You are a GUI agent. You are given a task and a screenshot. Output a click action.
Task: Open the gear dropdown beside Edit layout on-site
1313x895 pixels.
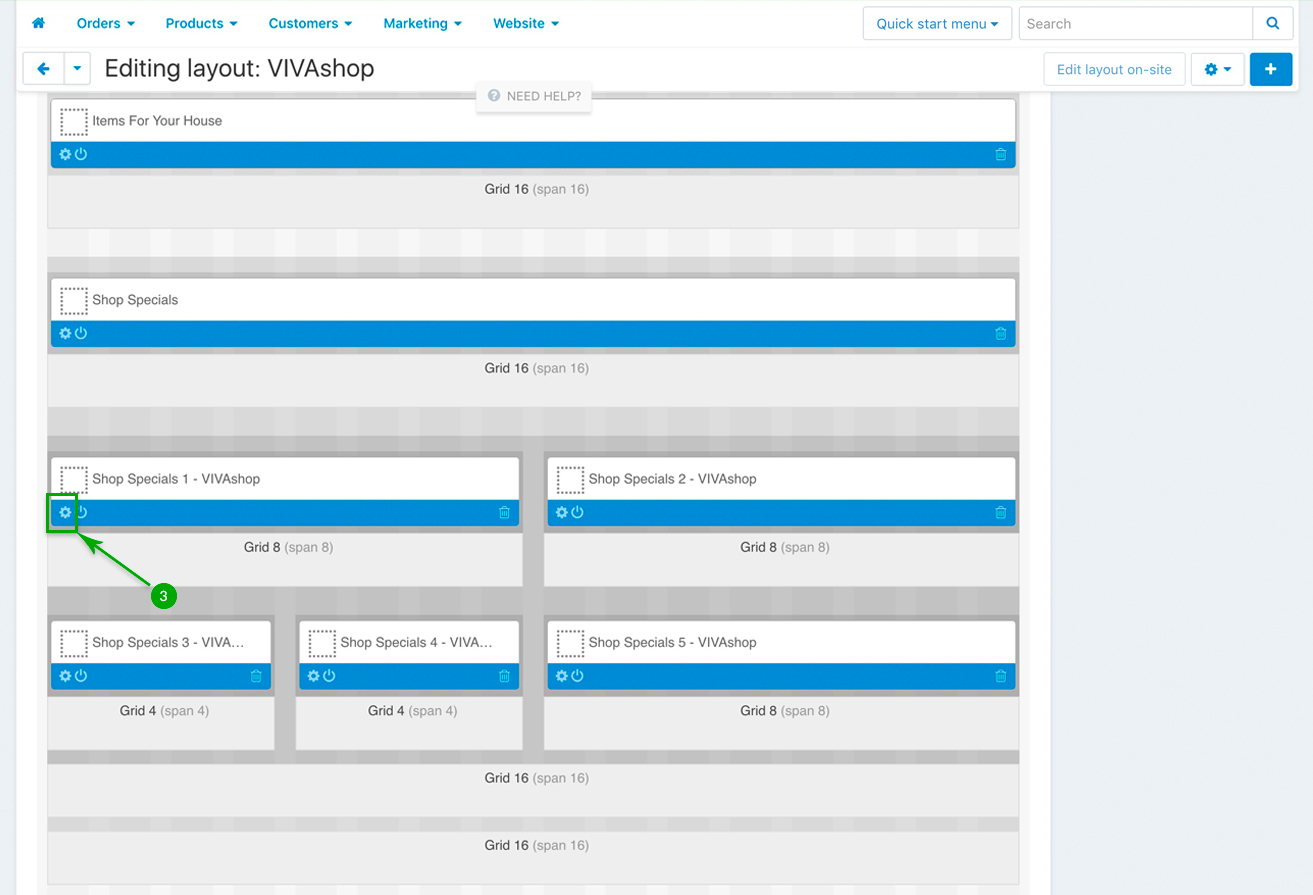[x=1217, y=69]
